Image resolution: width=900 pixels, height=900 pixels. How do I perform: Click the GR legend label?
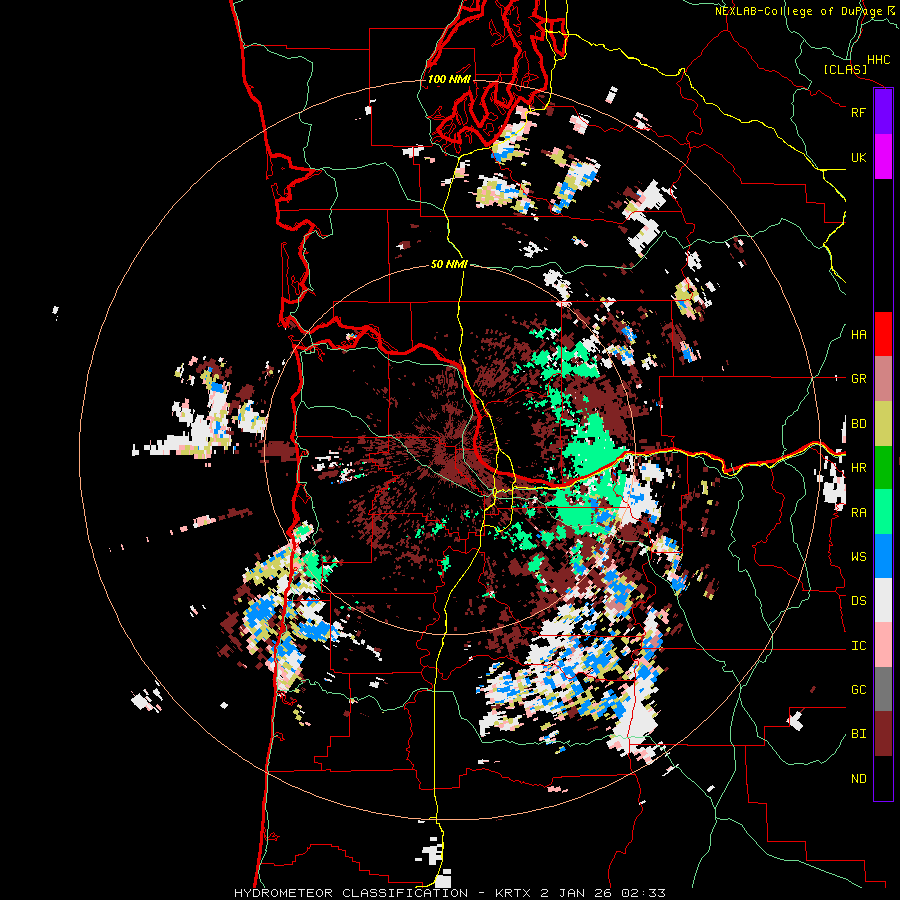point(858,379)
